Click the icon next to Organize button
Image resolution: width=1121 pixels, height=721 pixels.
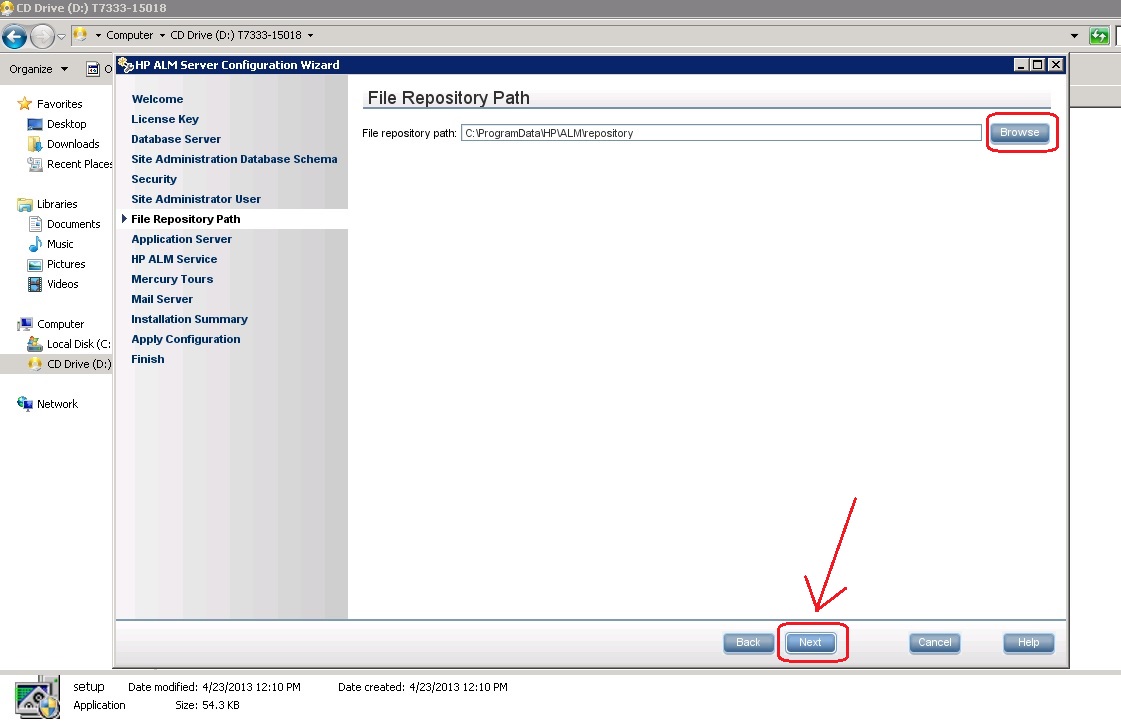pos(93,69)
